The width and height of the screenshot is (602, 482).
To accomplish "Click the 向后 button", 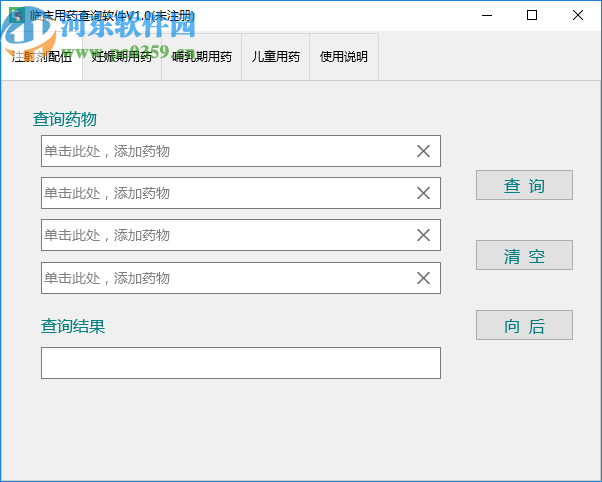I will (524, 325).
